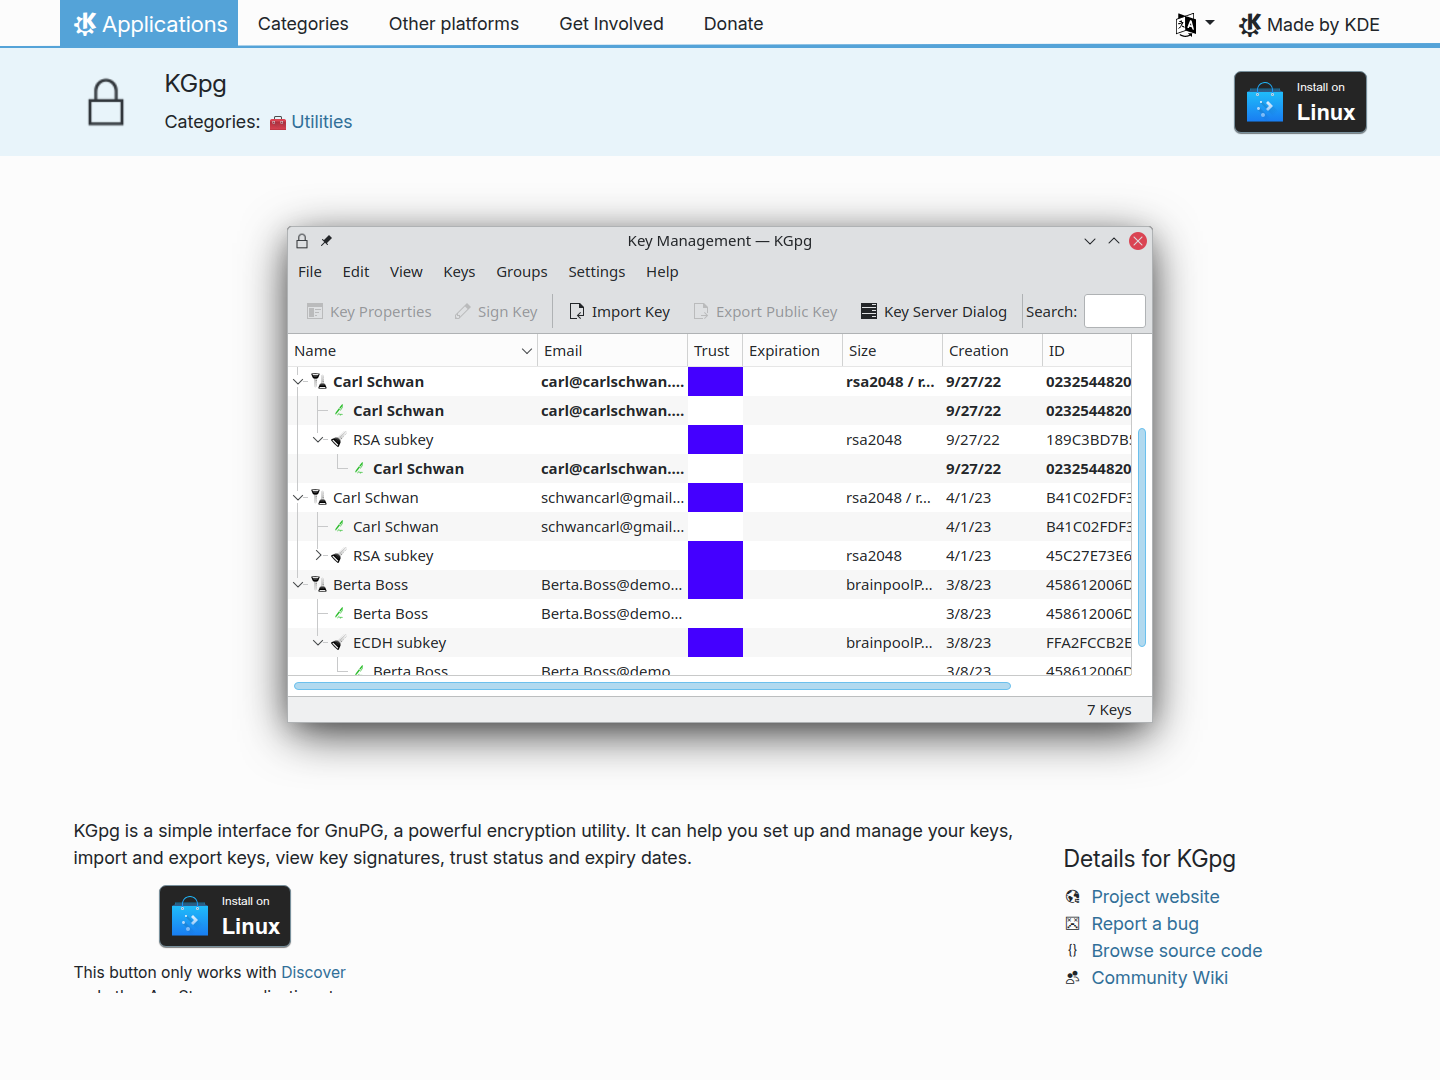Click the horizontal scrollbar of key list
Viewport: 1440px width, 1080px height.
tap(652, 686)
